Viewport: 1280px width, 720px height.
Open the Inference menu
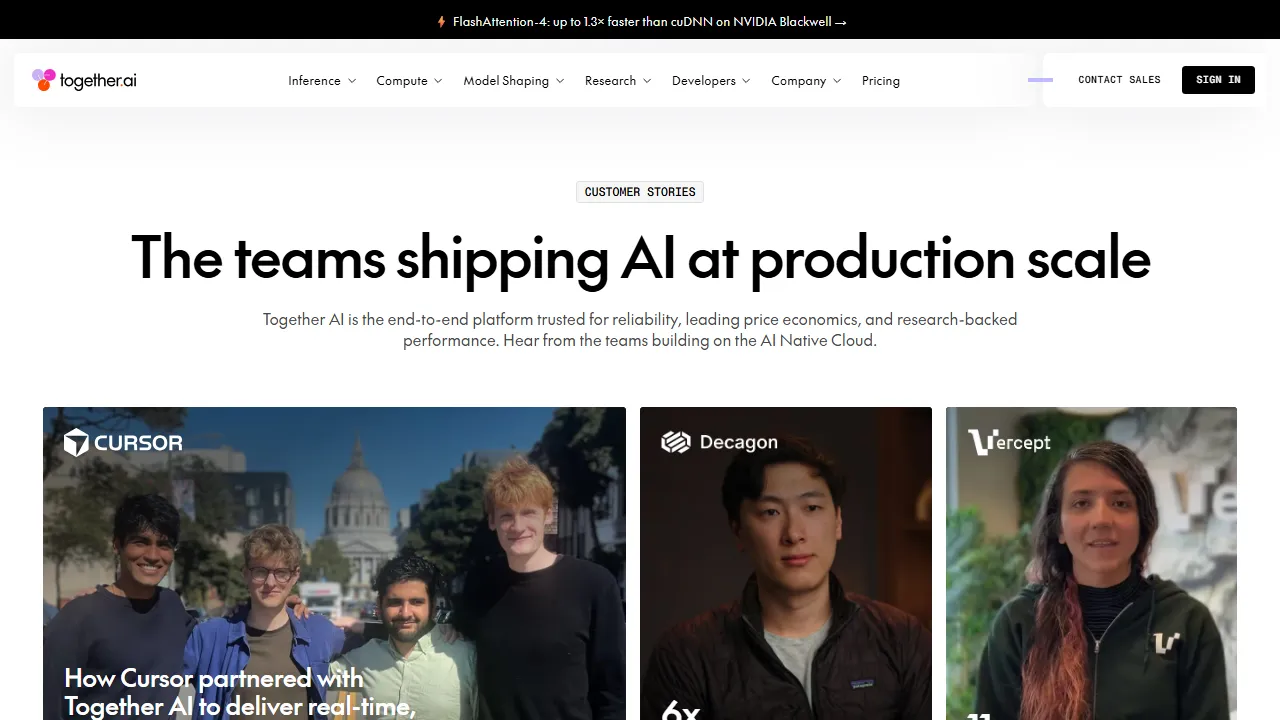pyautogui.click(x=314, y=81)
